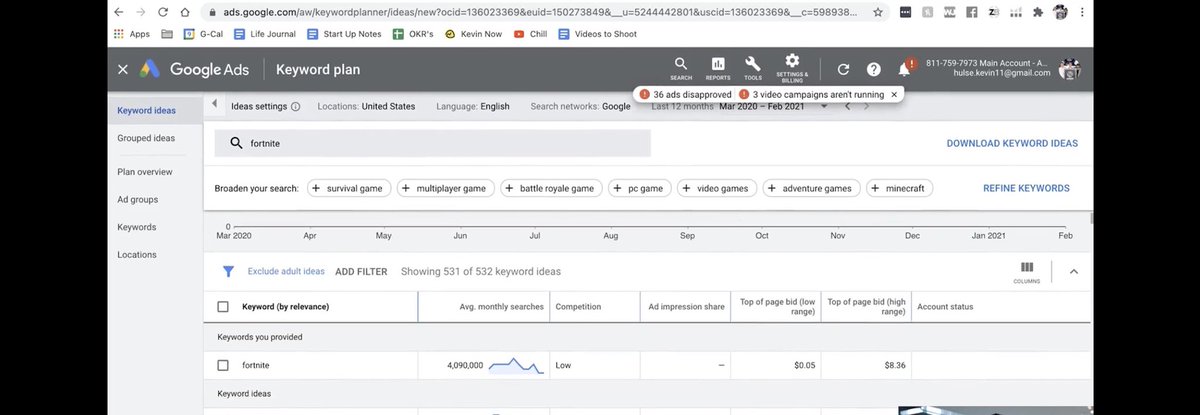The width and height of the screenshot is (1200, 415).
Task: Open the Reports menu icon
Action: point(717,67)
